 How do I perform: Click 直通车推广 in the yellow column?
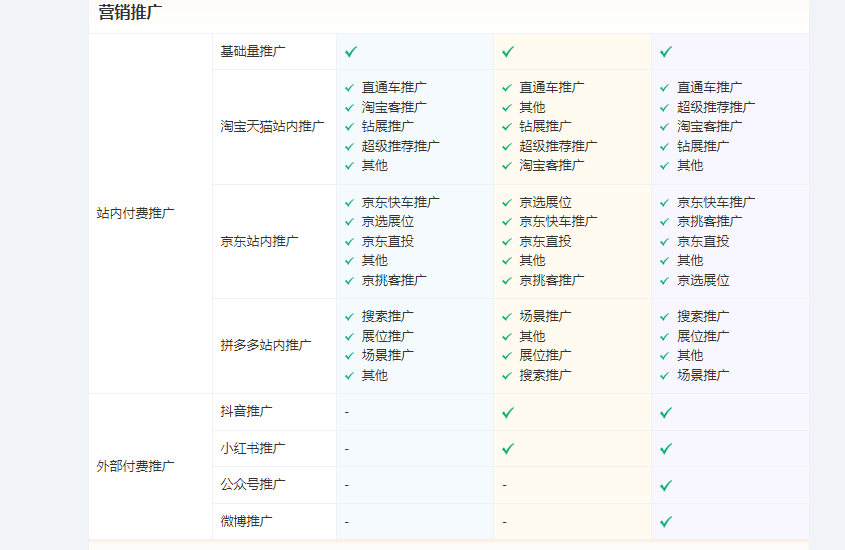(x=552, y=87)
